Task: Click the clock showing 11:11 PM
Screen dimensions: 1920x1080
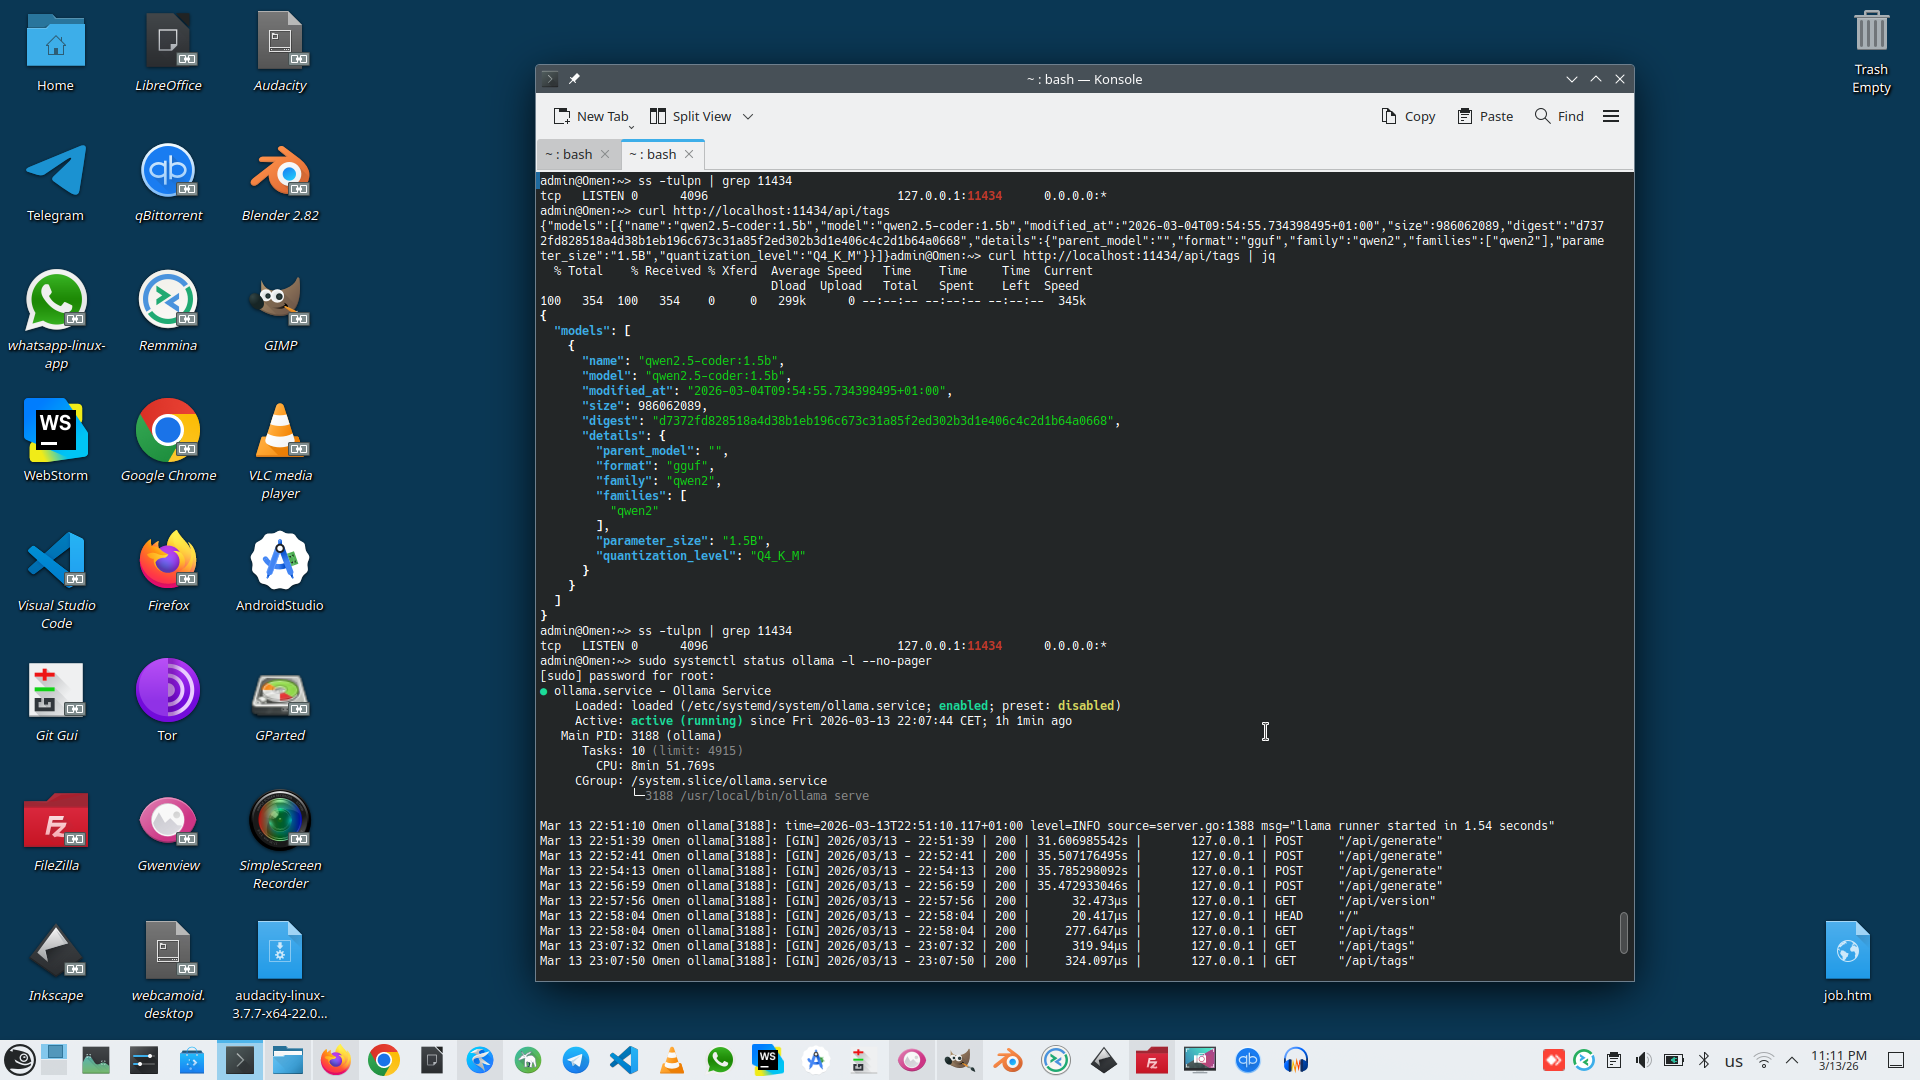Action: pos(1838,1060)
